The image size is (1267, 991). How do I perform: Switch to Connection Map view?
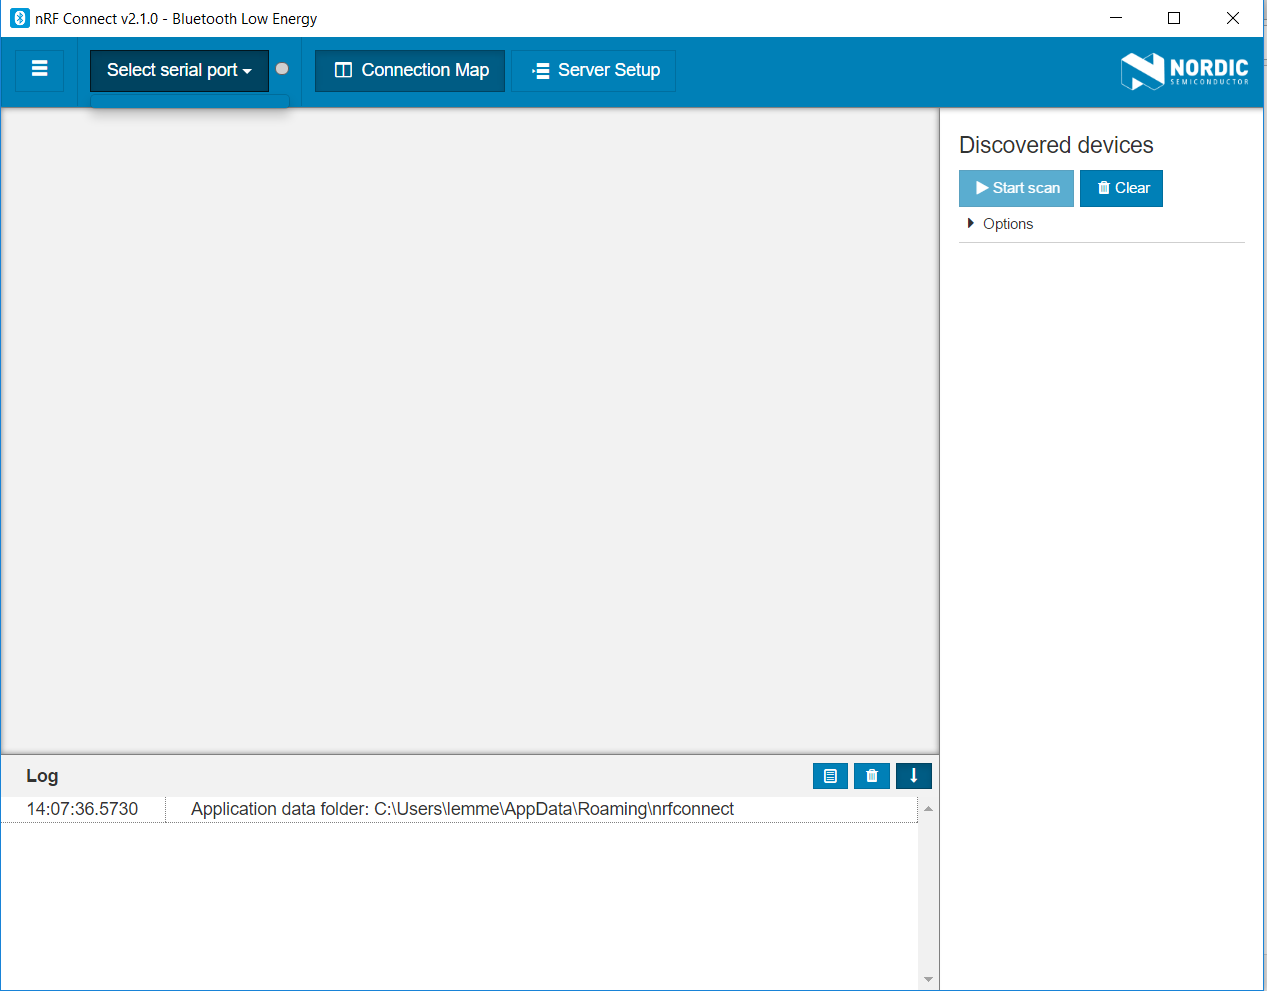(x=410, y=70)
